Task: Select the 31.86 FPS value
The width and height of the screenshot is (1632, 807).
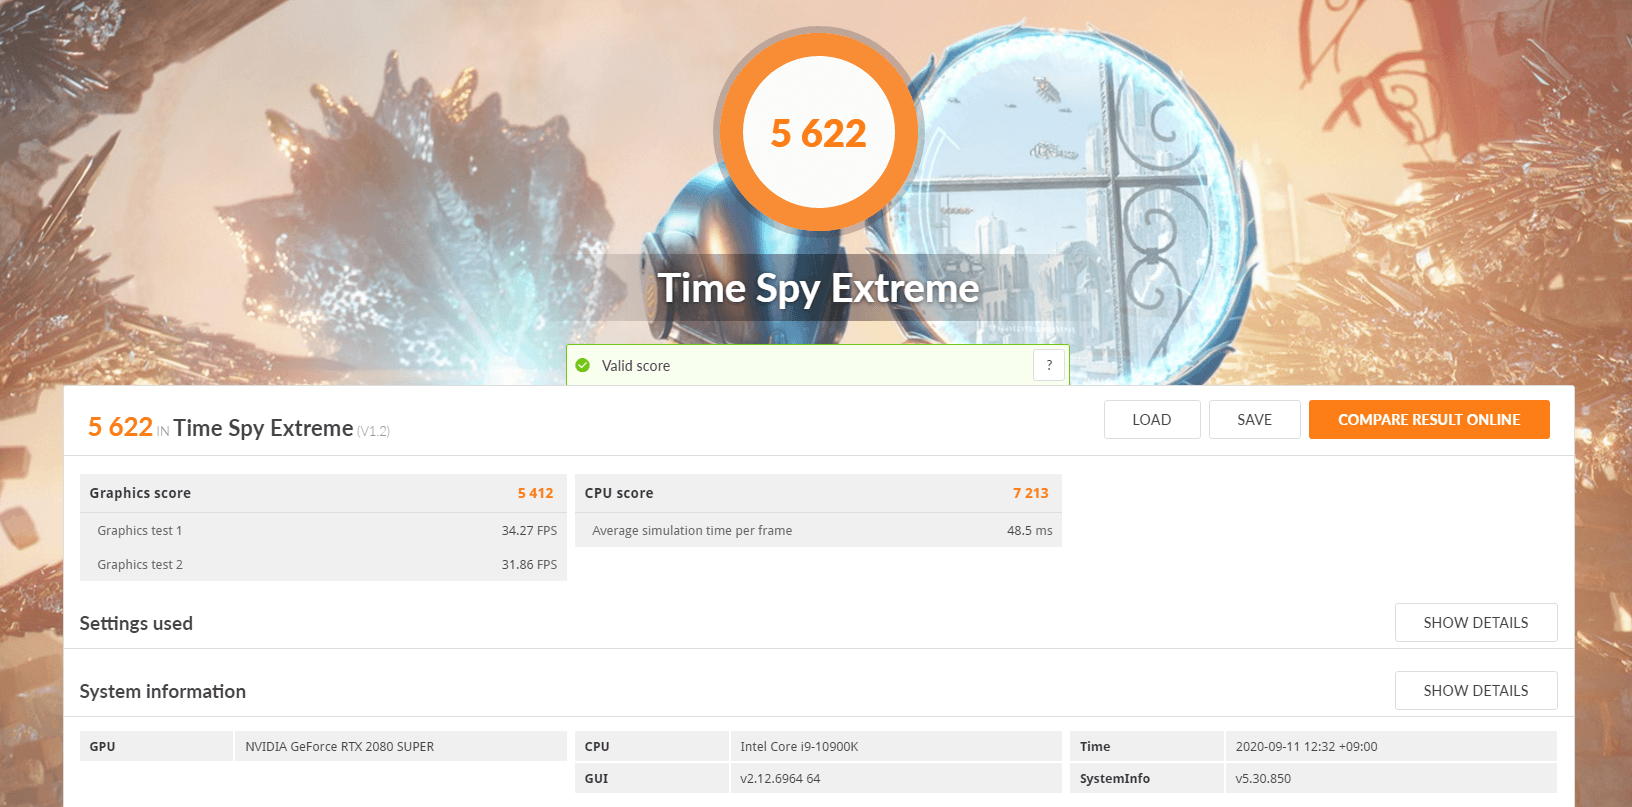Action: pos(529,565)
